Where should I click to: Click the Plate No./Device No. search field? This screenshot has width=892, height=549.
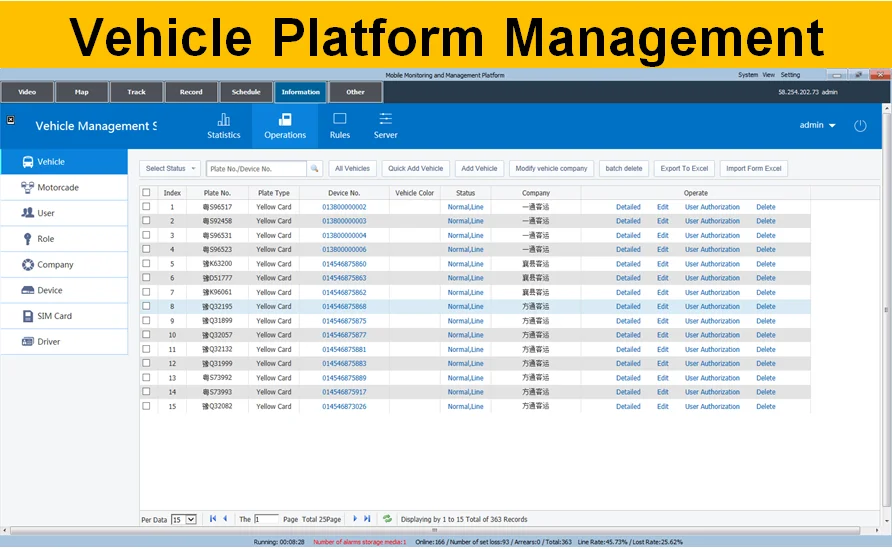pyautogui.click(x=256, y=169)
